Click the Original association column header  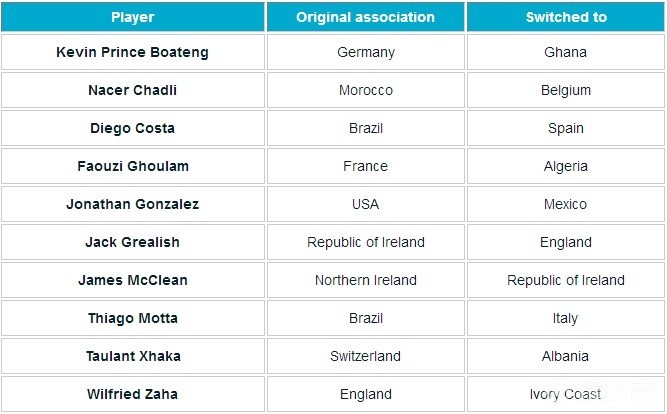pos(365,17)
